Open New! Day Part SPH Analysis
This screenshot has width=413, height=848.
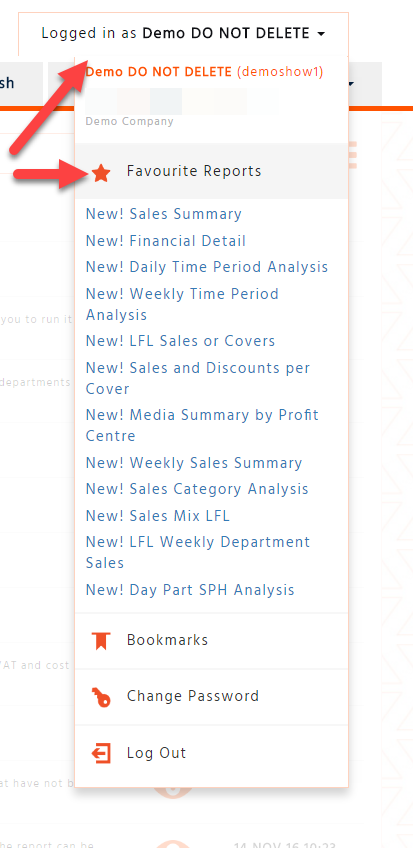click(x=190, y=589)
